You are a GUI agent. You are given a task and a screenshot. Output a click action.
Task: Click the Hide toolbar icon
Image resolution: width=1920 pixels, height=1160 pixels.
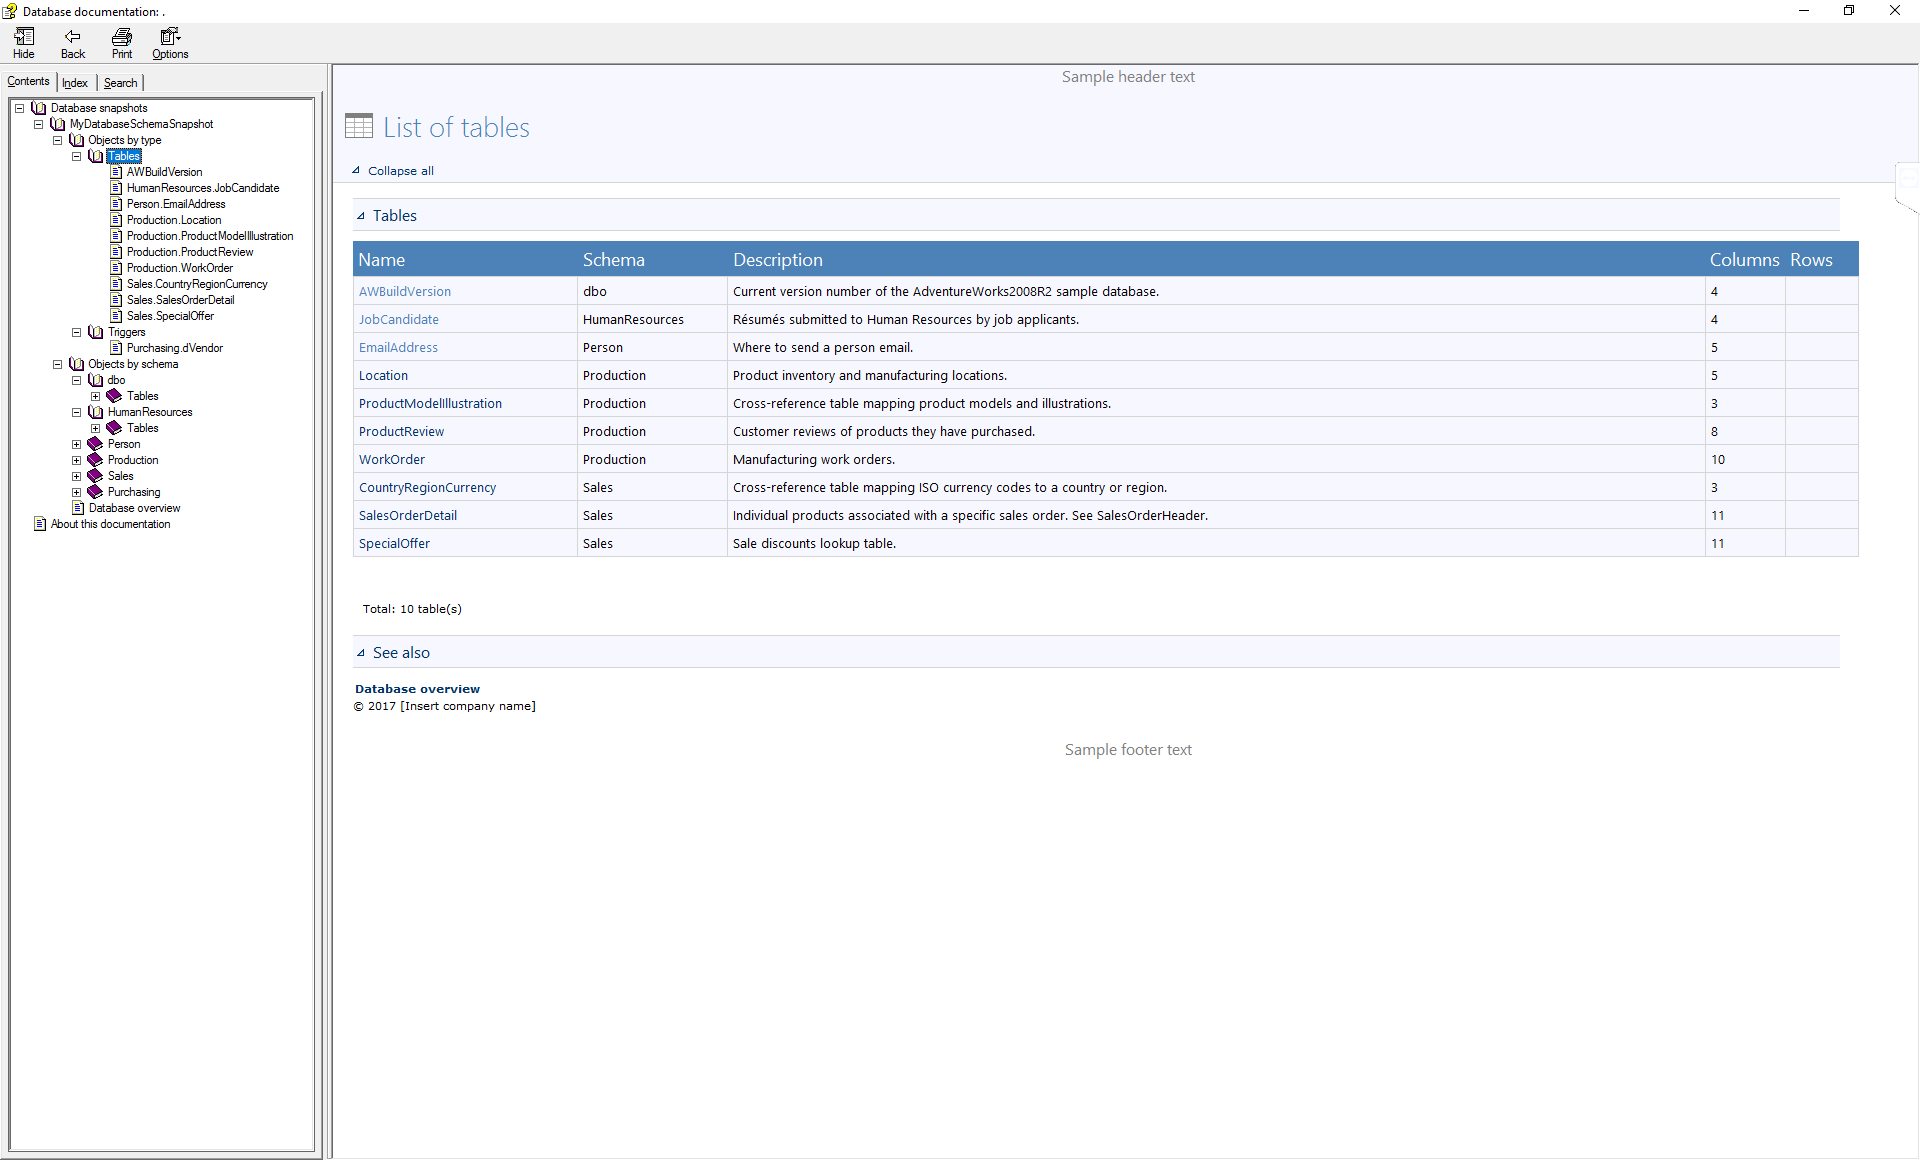24,37
